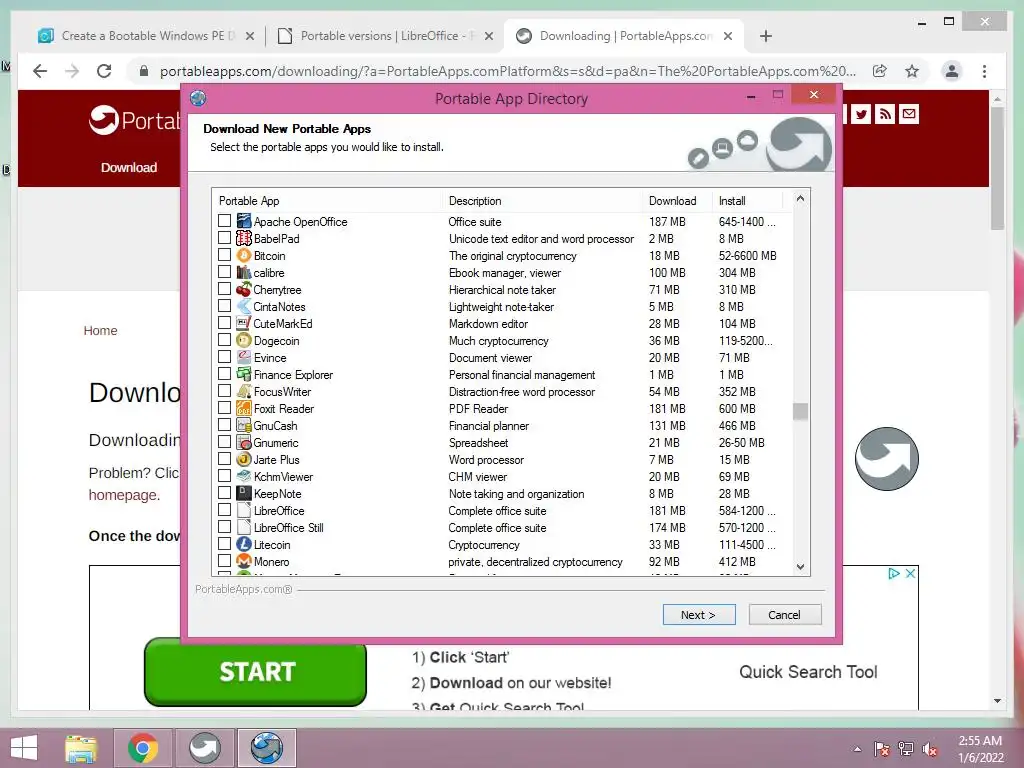Click the Next > button
The image size is (1024, 768).
tap(699, 615)
